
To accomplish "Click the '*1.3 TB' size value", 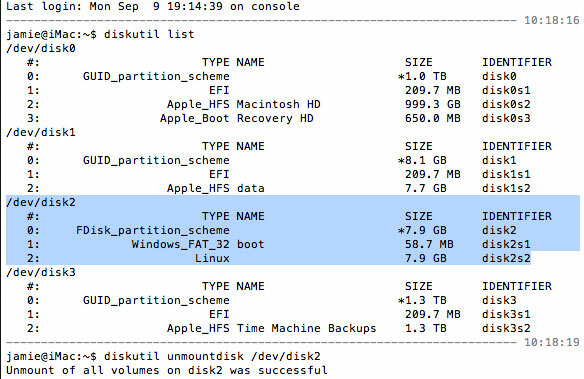I will pyautogui.click(x=422, y=300).
